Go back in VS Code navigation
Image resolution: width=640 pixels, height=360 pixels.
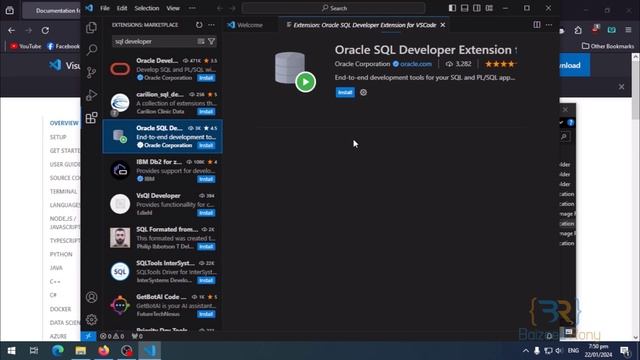[220, 8]
